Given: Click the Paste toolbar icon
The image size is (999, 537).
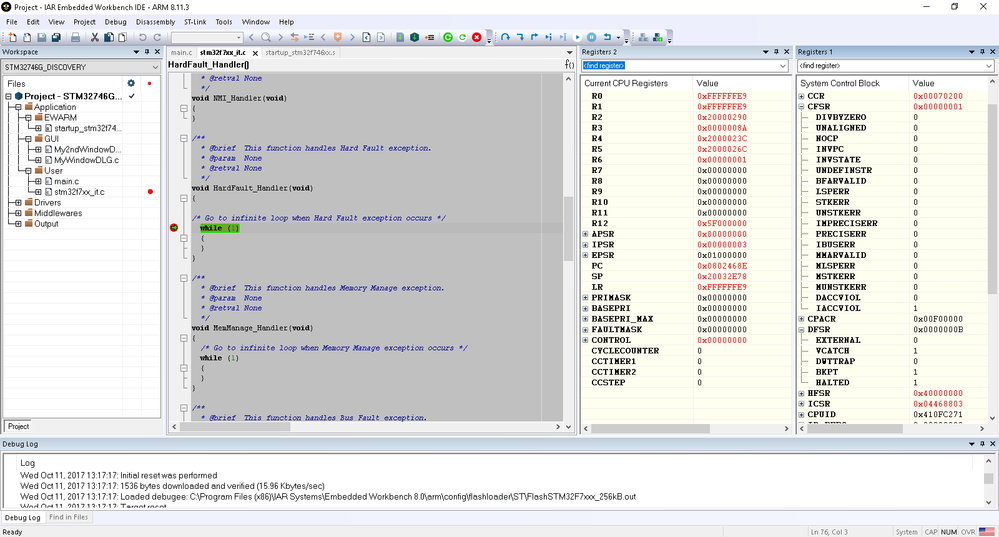Looking at the screenshot, I should coord(122,38).
